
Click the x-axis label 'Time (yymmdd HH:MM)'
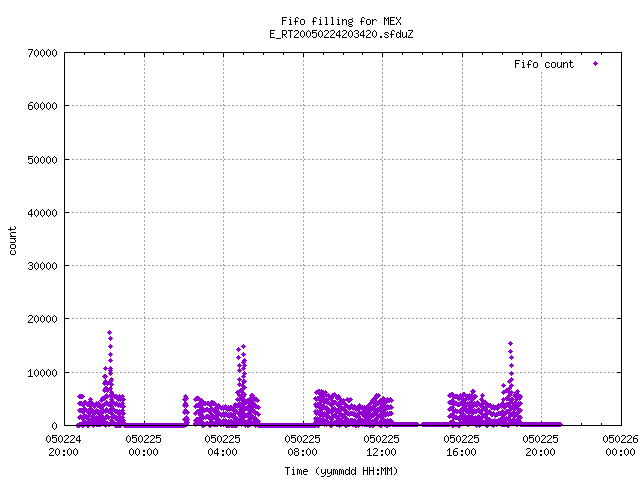[x=341, y=471]
